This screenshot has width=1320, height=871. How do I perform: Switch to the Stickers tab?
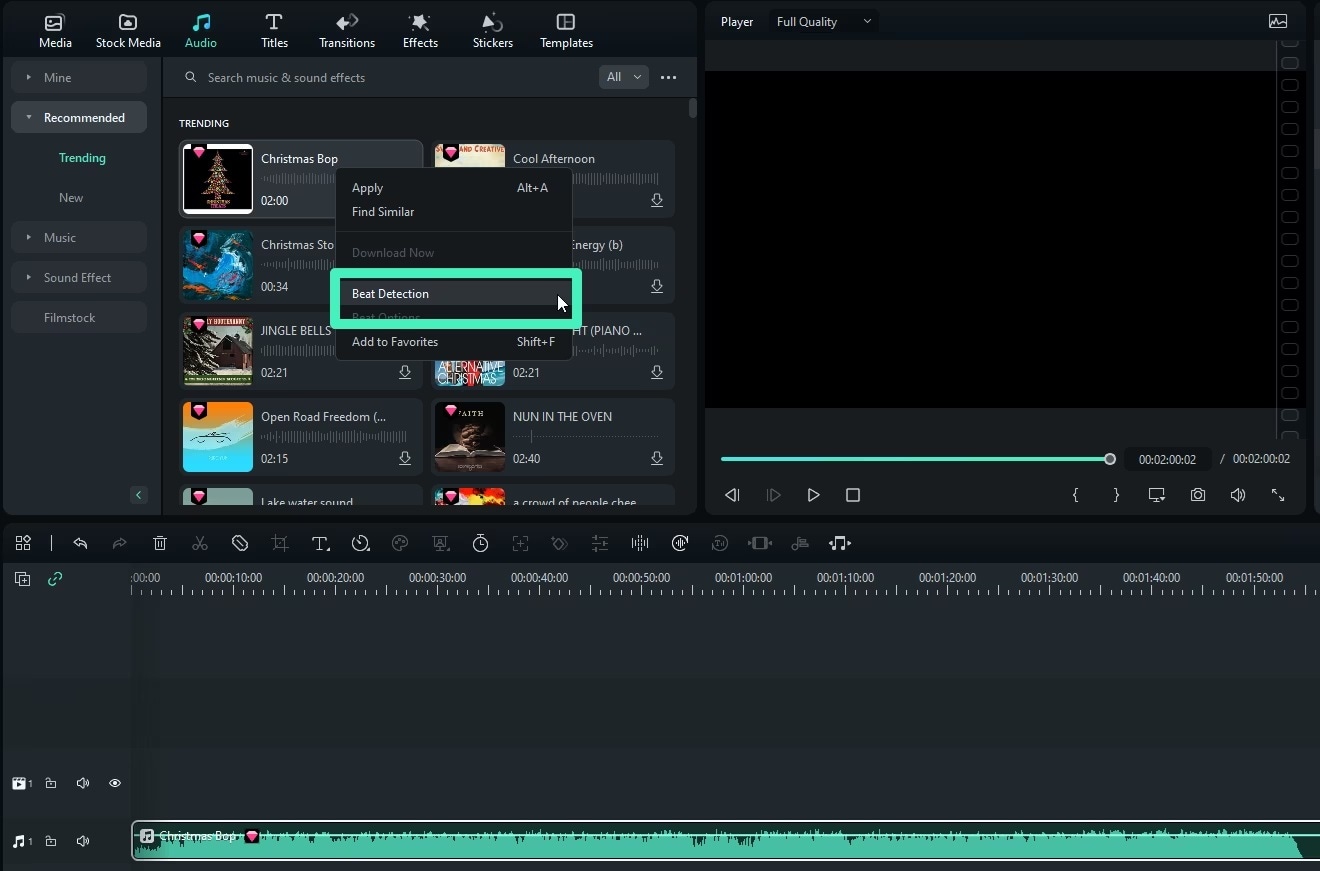[x=492, y=31]
